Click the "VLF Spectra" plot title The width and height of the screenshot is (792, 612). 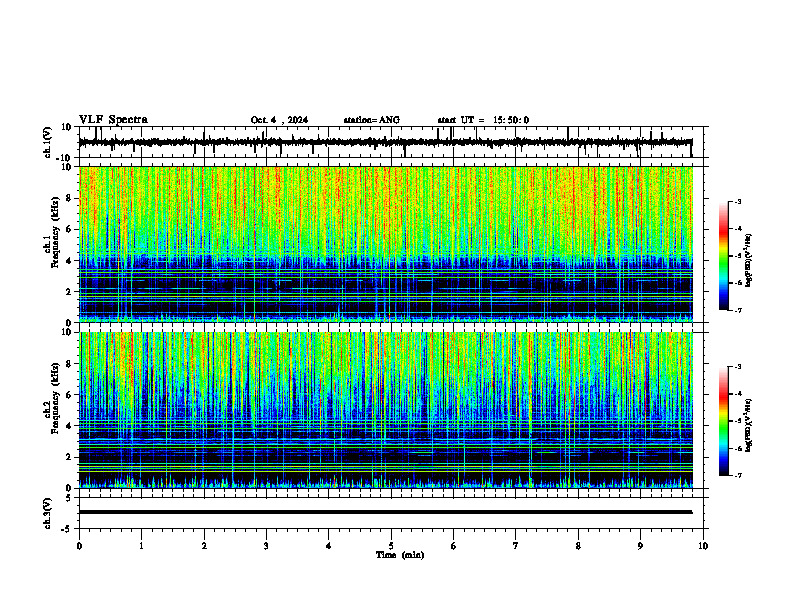[113, 120]
